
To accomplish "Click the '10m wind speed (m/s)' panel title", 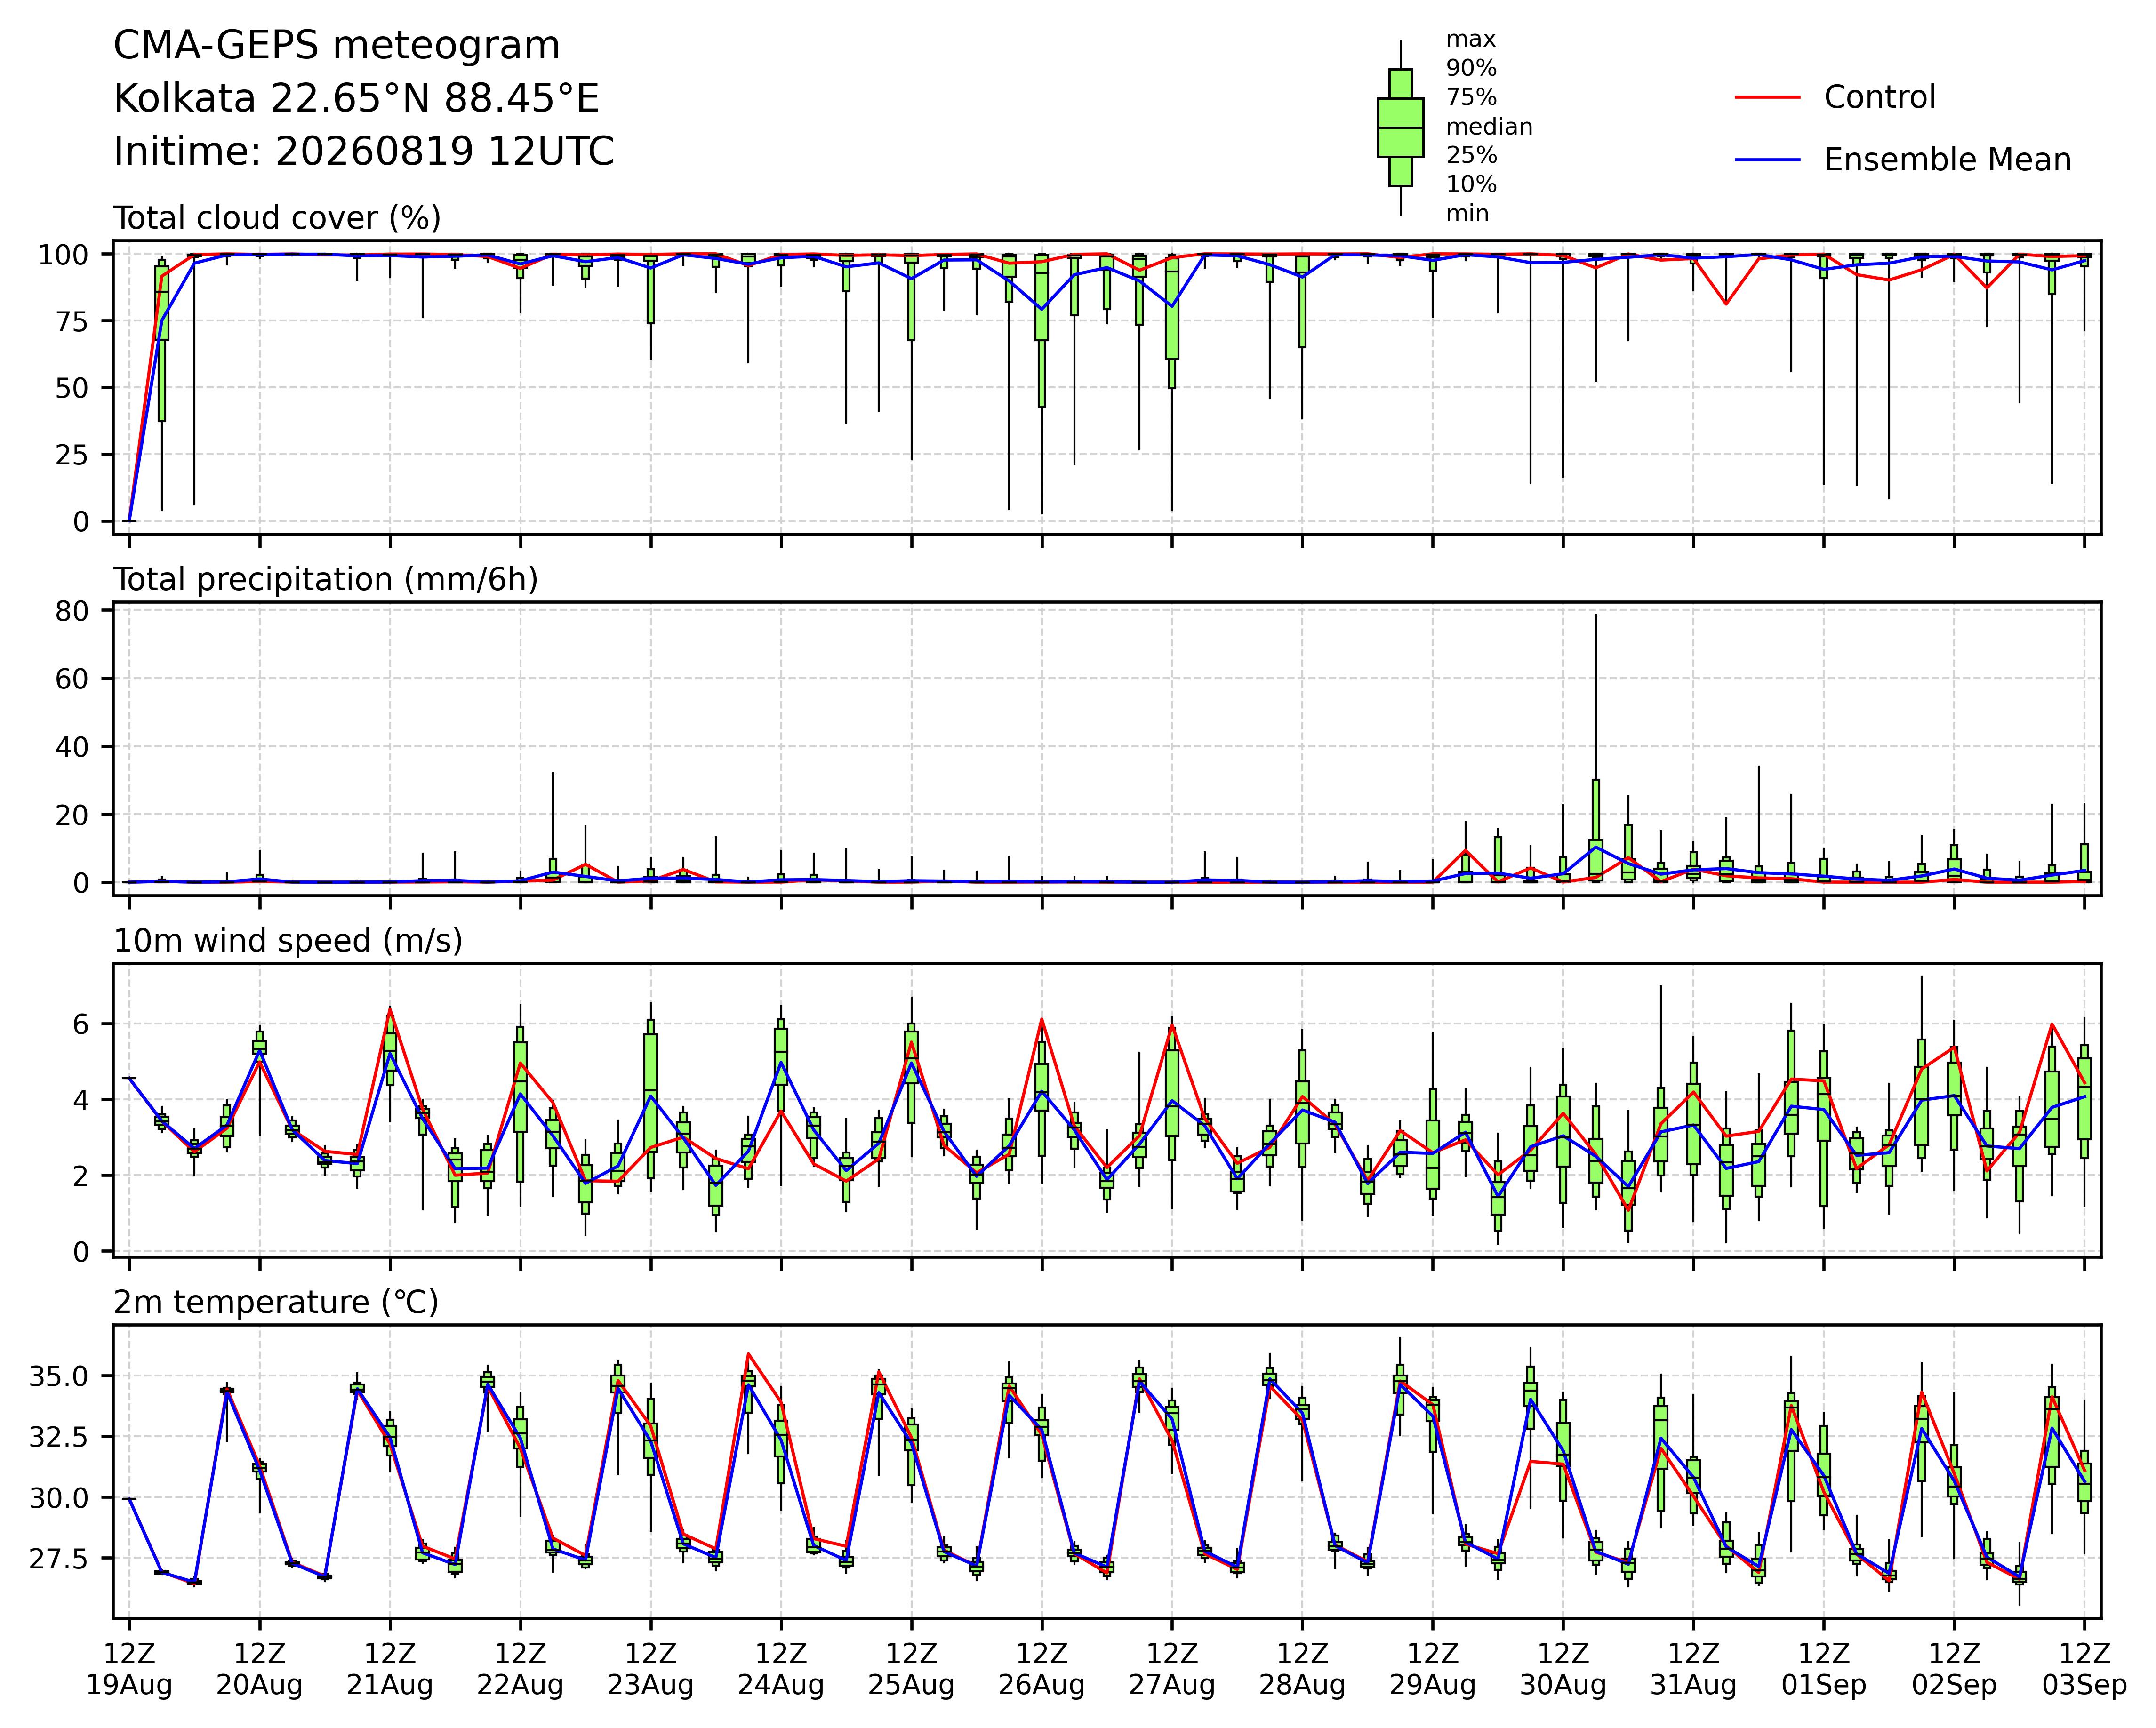I will (288, 941).
